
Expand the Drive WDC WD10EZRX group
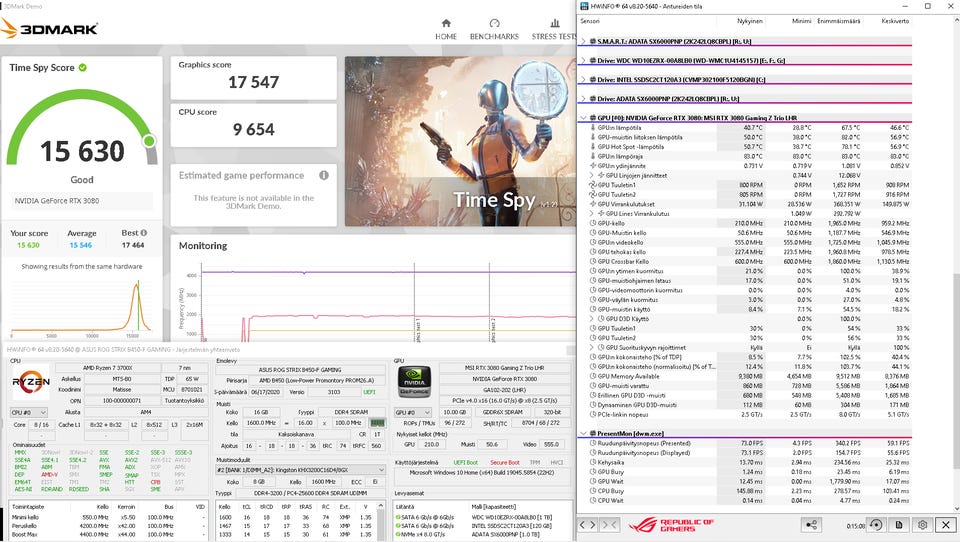[584, 61]
